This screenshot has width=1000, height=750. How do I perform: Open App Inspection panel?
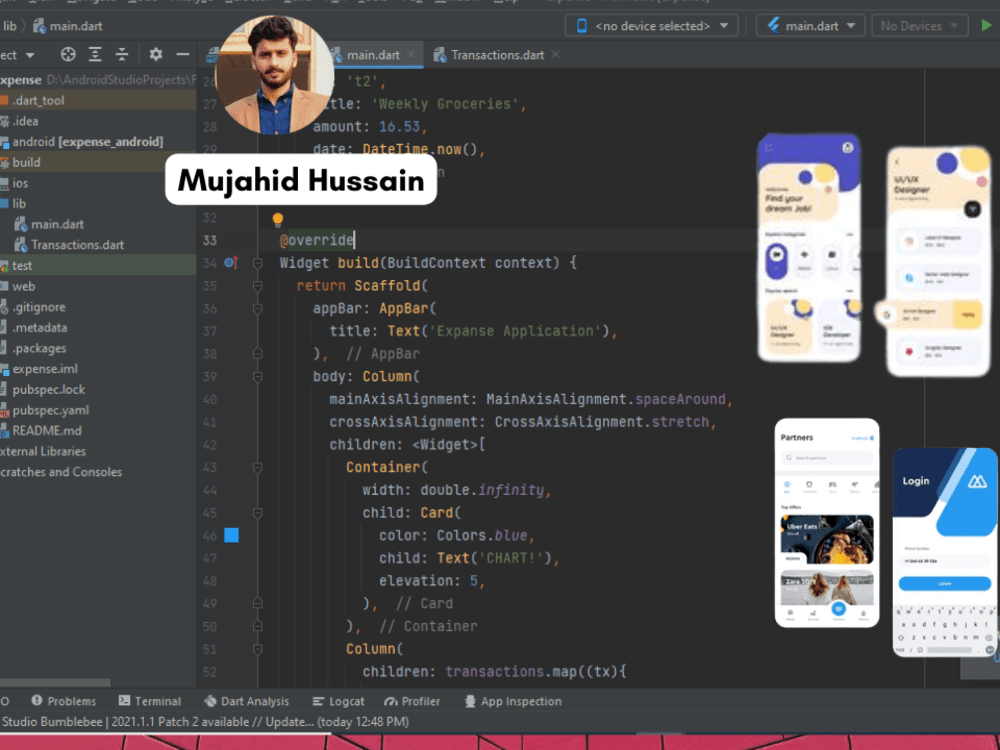[513, 701]
